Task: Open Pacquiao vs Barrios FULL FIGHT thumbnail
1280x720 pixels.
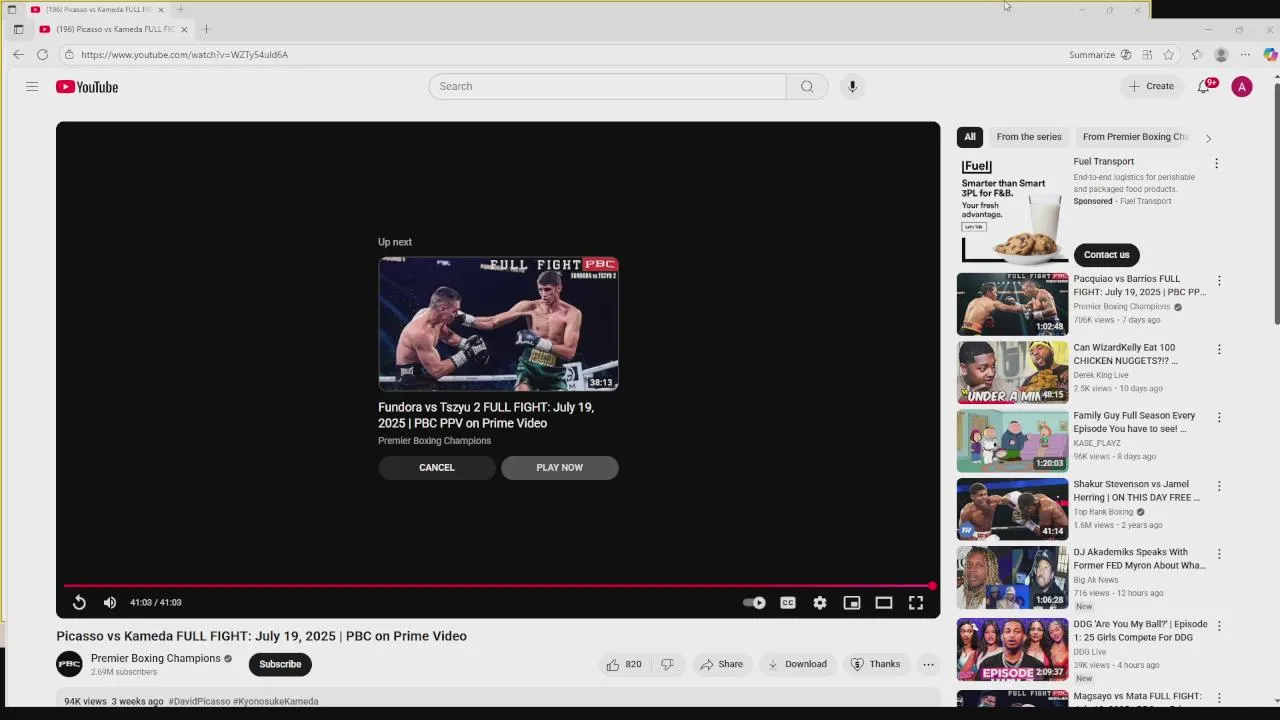Action: (x=1012, y=304)
